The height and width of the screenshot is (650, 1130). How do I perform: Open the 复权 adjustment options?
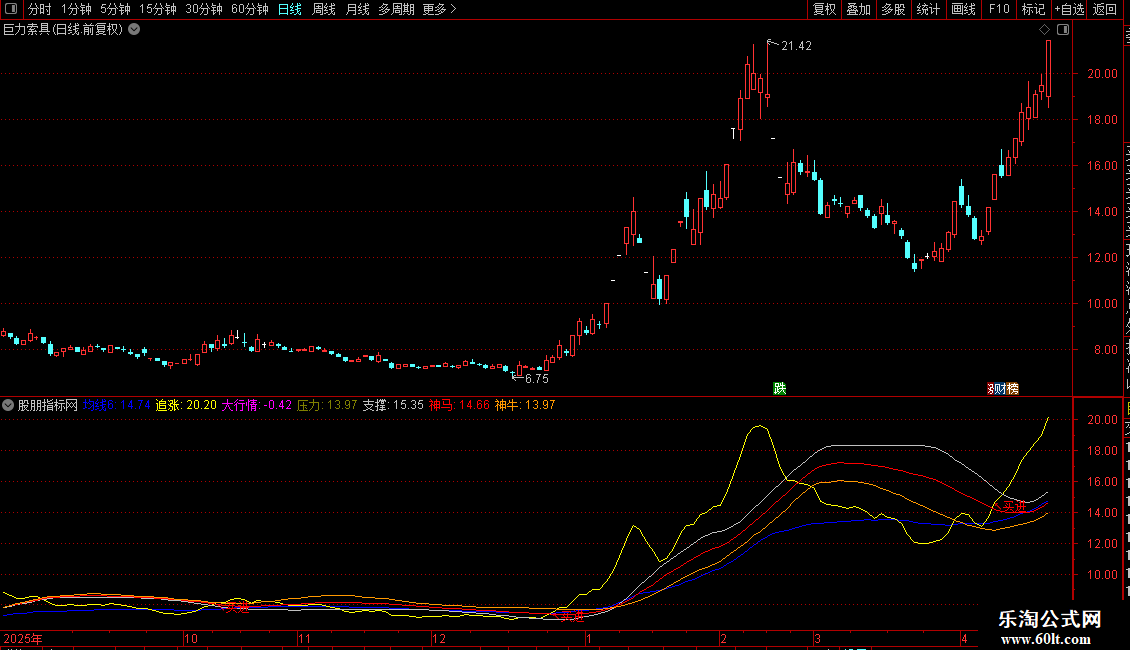(x=824, y=9)
